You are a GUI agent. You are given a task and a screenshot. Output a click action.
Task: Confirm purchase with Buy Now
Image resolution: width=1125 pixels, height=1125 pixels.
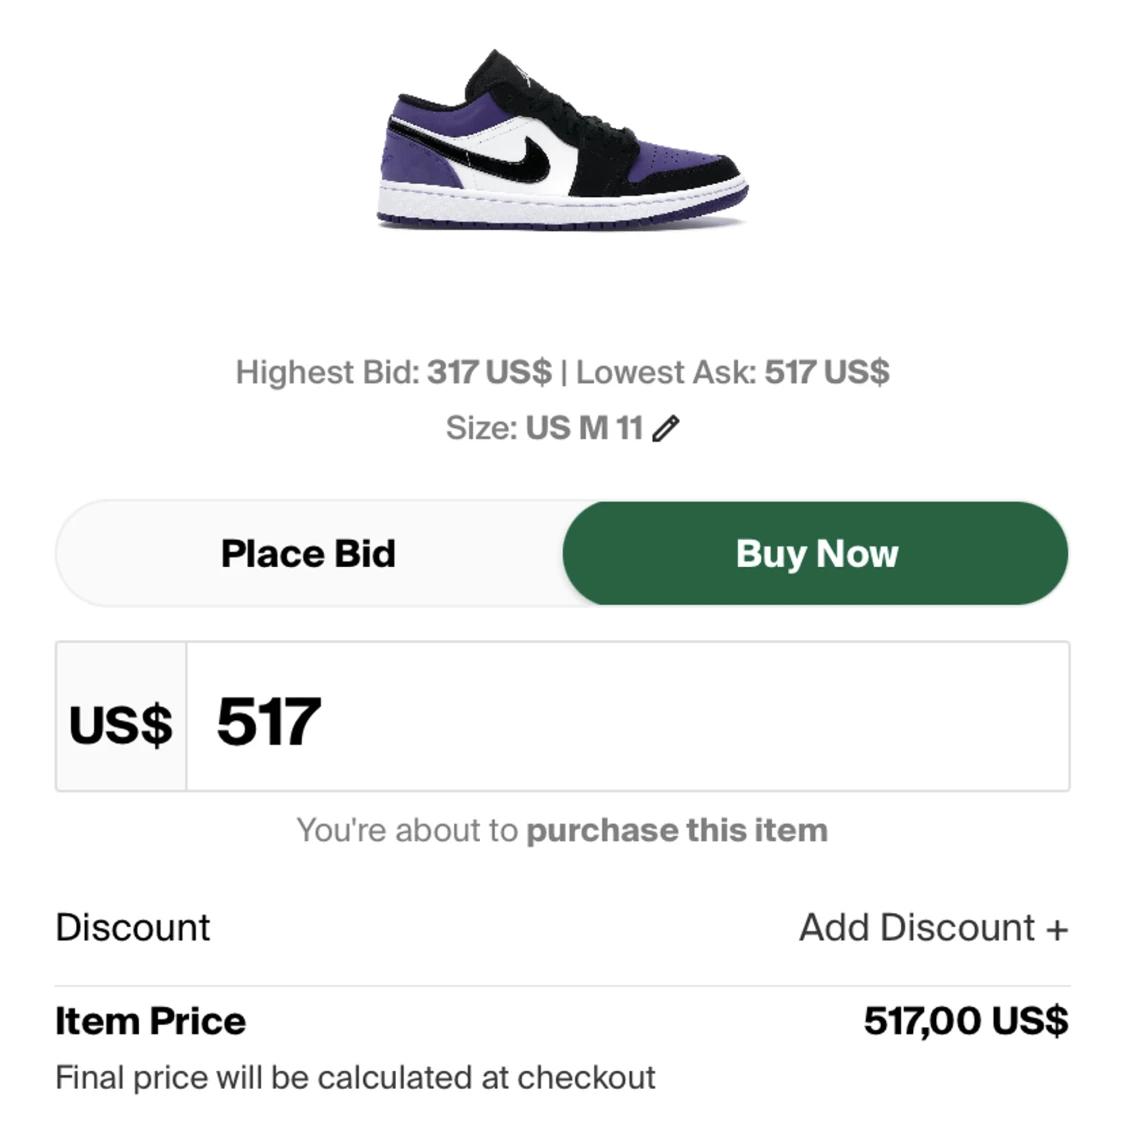817,553
